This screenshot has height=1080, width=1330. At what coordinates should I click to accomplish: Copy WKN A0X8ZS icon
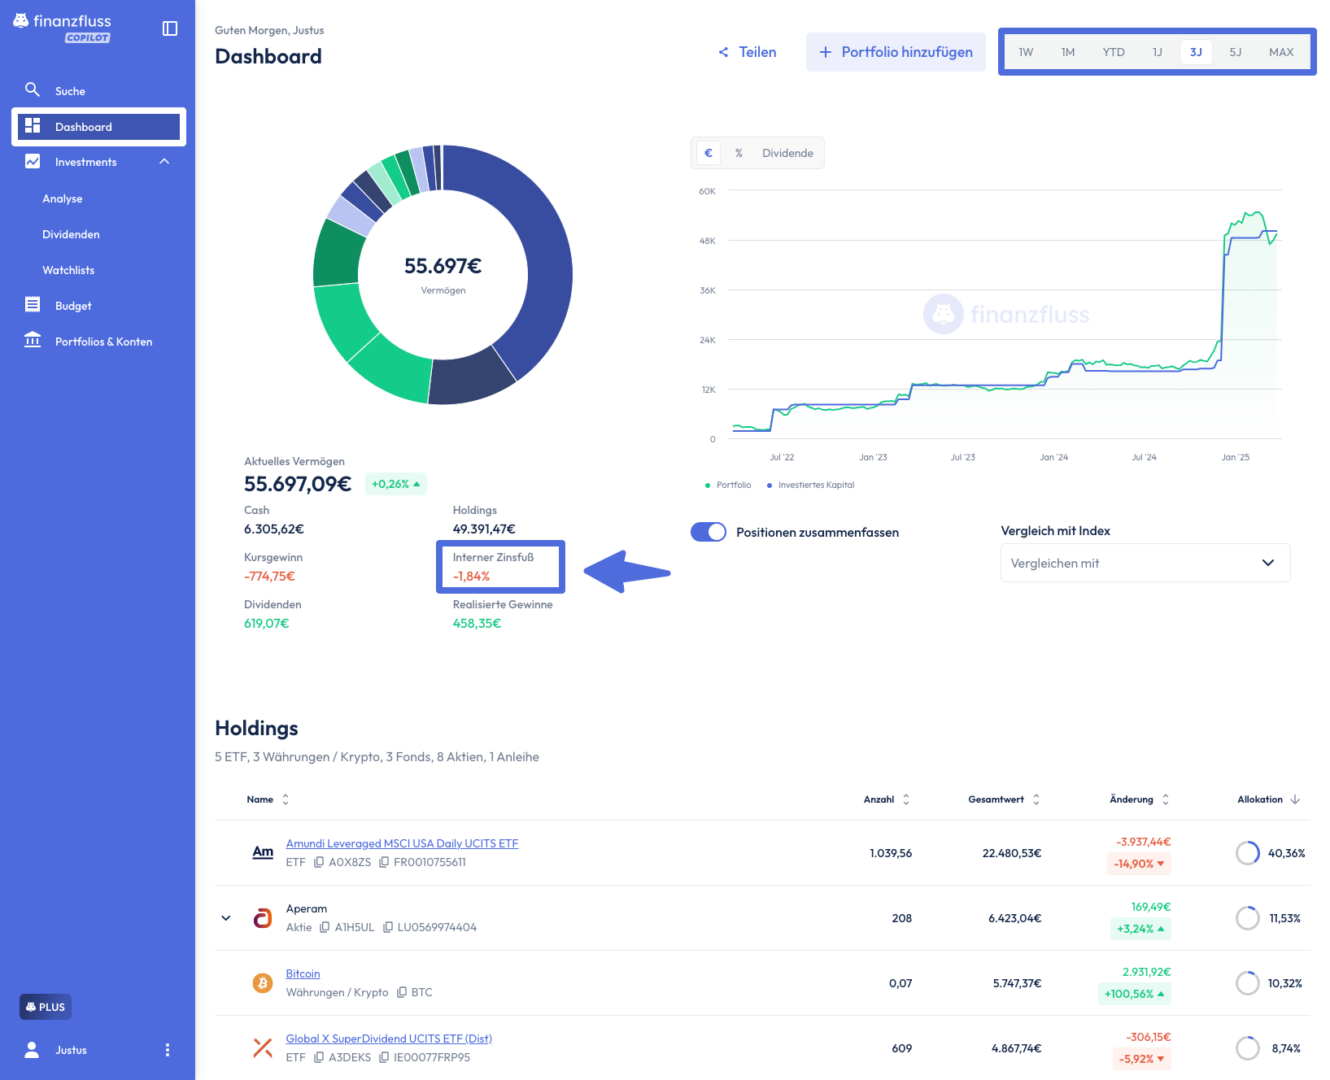[319, 862]
